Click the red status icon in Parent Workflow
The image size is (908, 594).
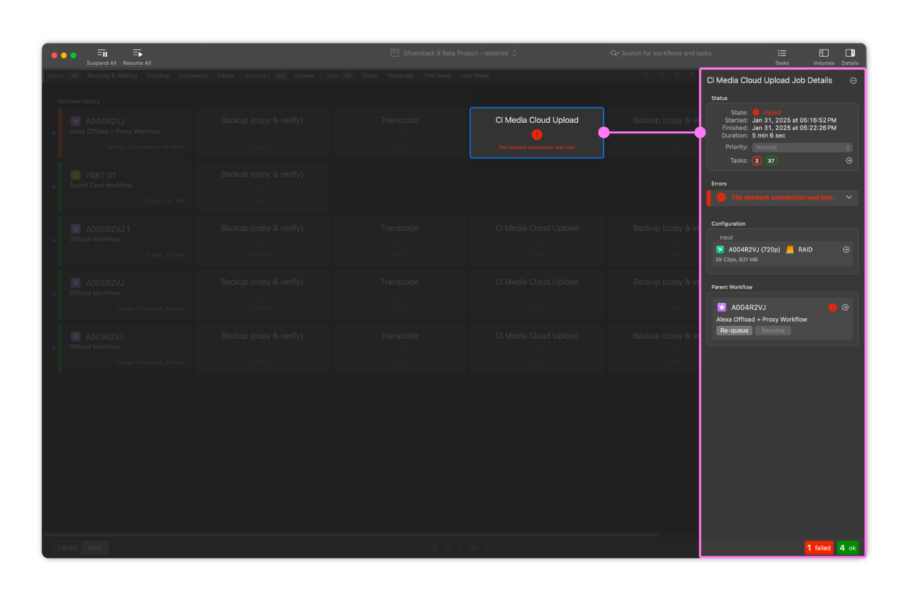point(832,307)
